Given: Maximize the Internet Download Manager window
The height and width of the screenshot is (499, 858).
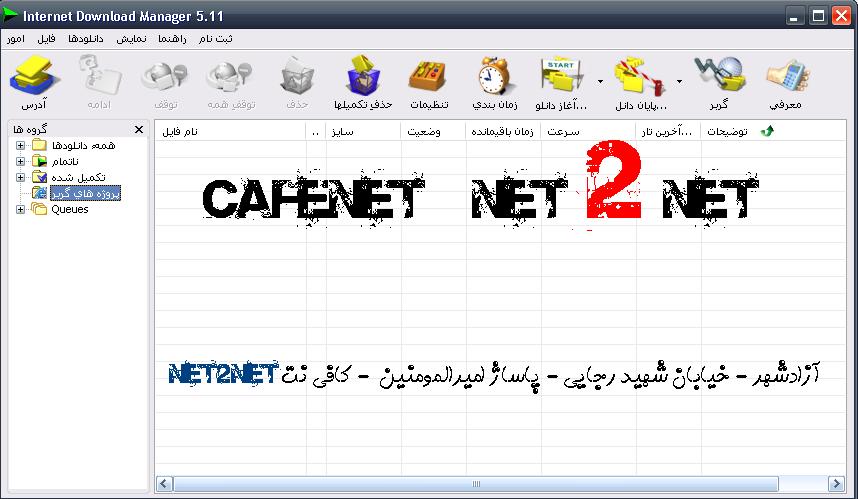Looking at the screenshot, I should [x=818, y=16].
